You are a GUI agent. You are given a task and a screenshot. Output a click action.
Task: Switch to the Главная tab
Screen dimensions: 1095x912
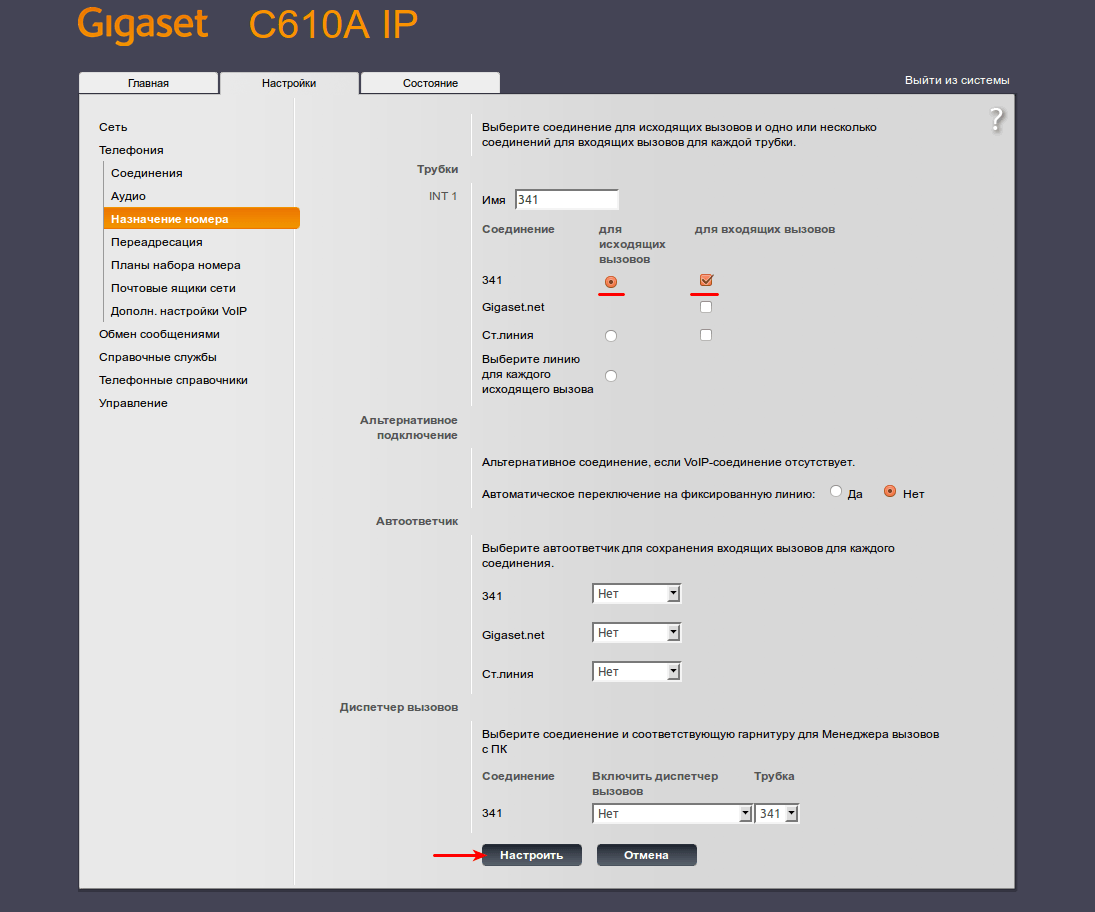148,83
